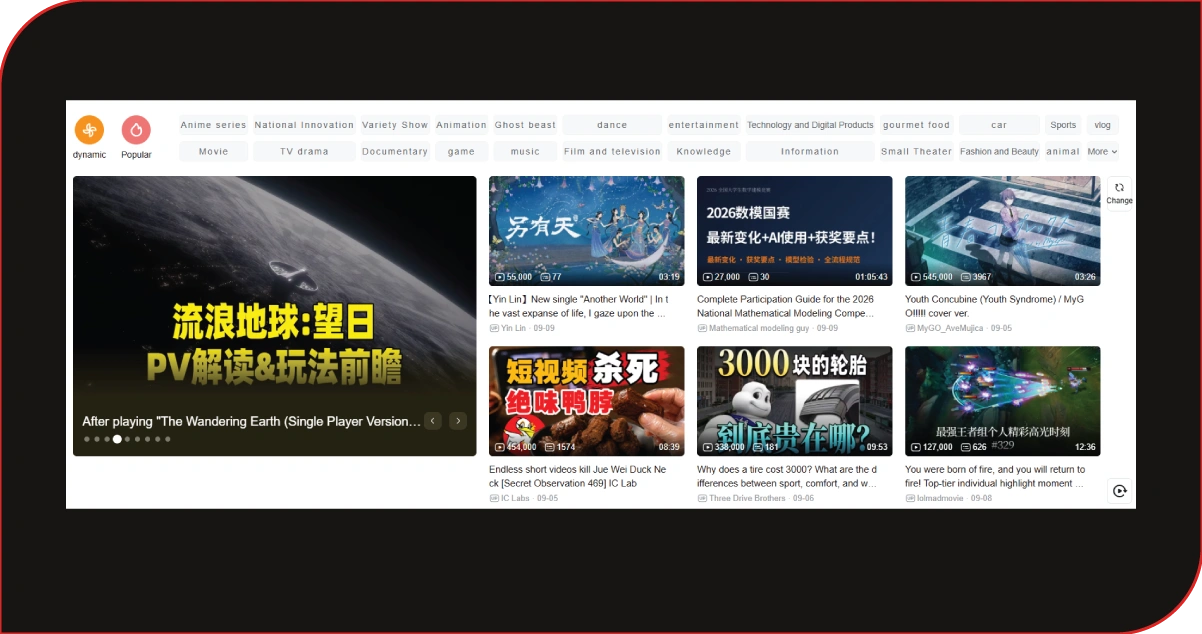Play the Jue Wei Duck Neck thumbnail

click(x=586, y=401)
